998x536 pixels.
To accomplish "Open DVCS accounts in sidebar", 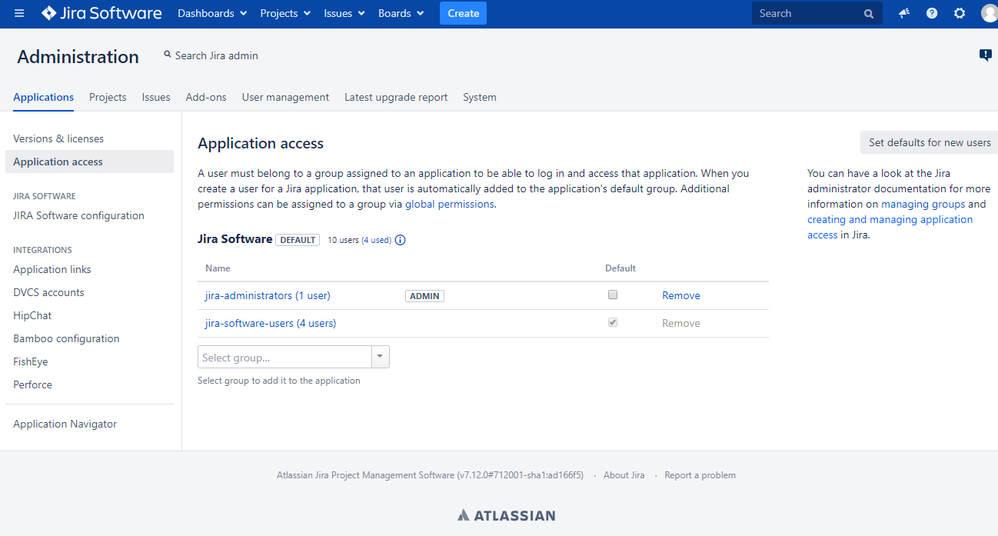I will 48,293.
